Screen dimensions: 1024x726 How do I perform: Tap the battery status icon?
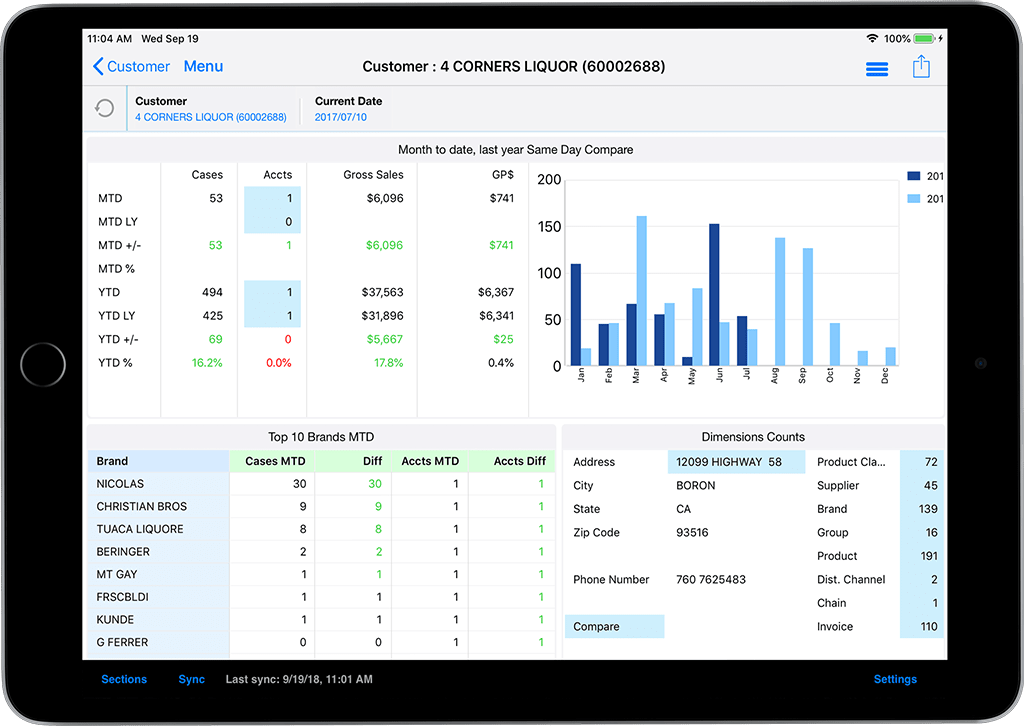(925, 39)
